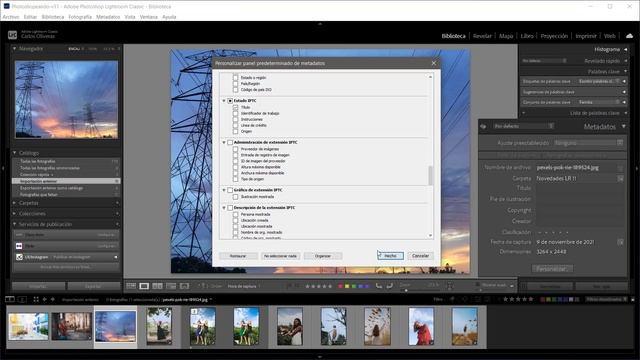Click the Lightroom Classic logo badge
Viewport: 640px width, 360px height.
tap(13, 35)
